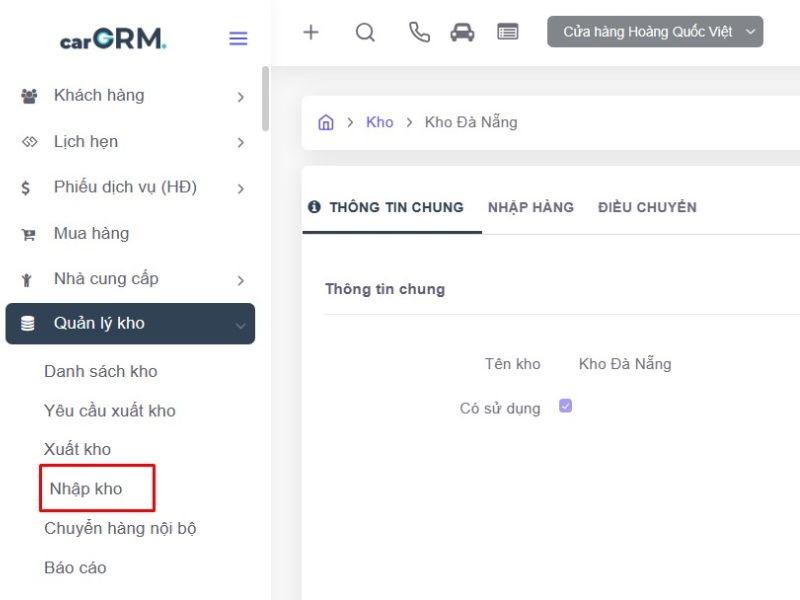Click the car icon in the top bar
800x600 pixels.
click(x=462, y=31)
